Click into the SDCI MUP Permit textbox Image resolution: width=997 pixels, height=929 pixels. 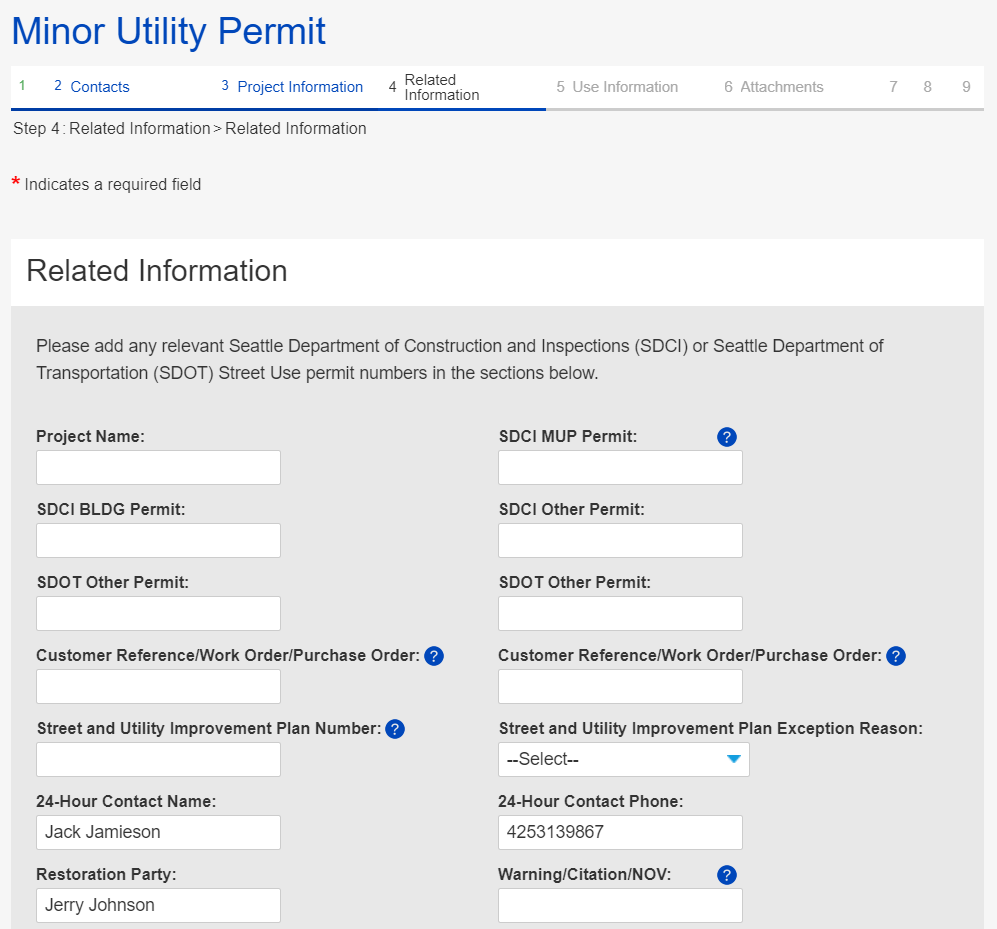coord(620,467)
